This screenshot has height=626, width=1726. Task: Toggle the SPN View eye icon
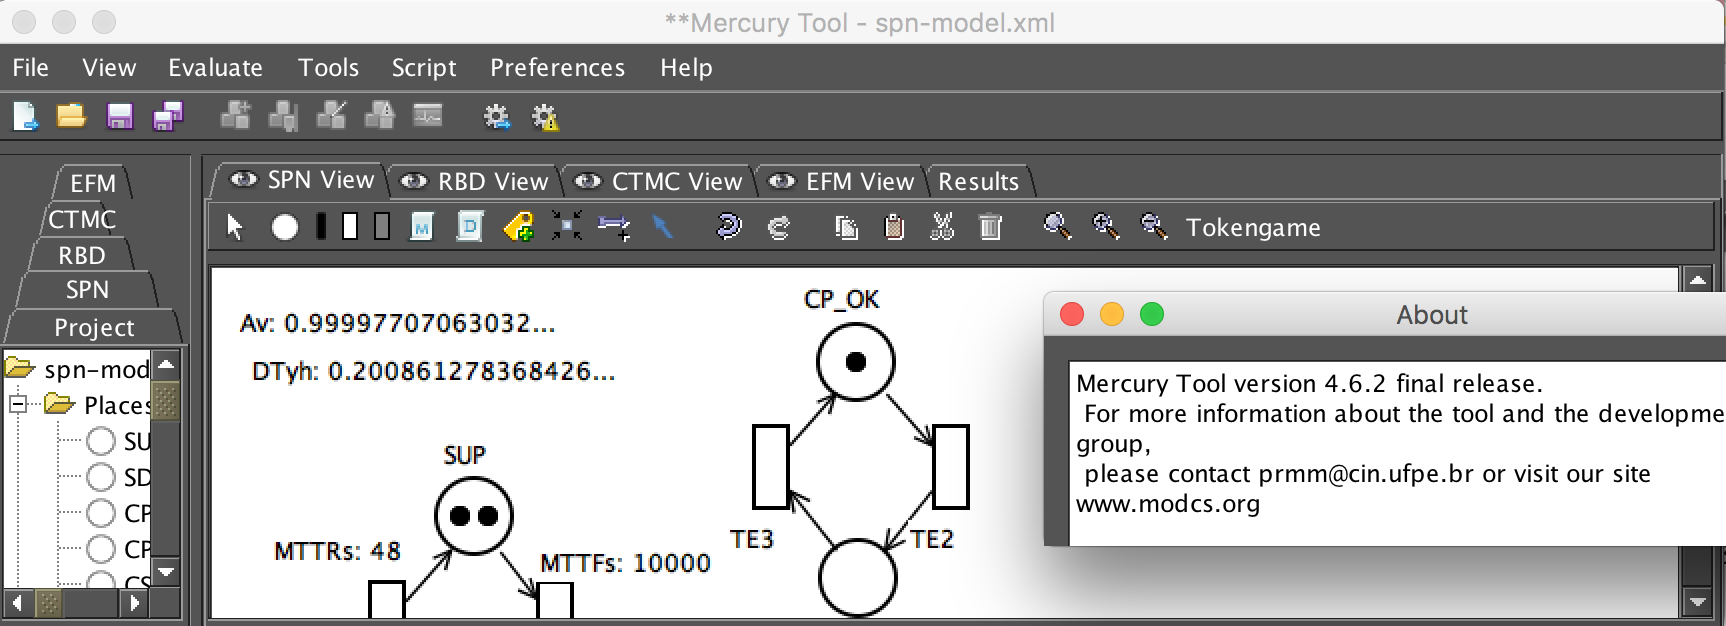(243, 180)
